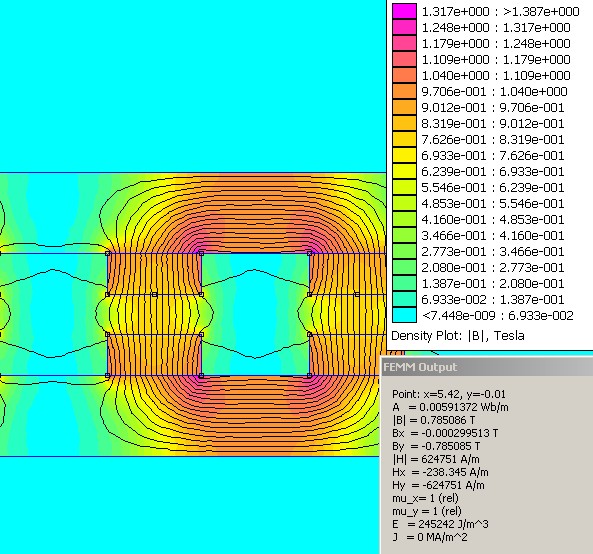Click the swatch for range 7.626e-001 : 8.319e-001

click(404, 139)
